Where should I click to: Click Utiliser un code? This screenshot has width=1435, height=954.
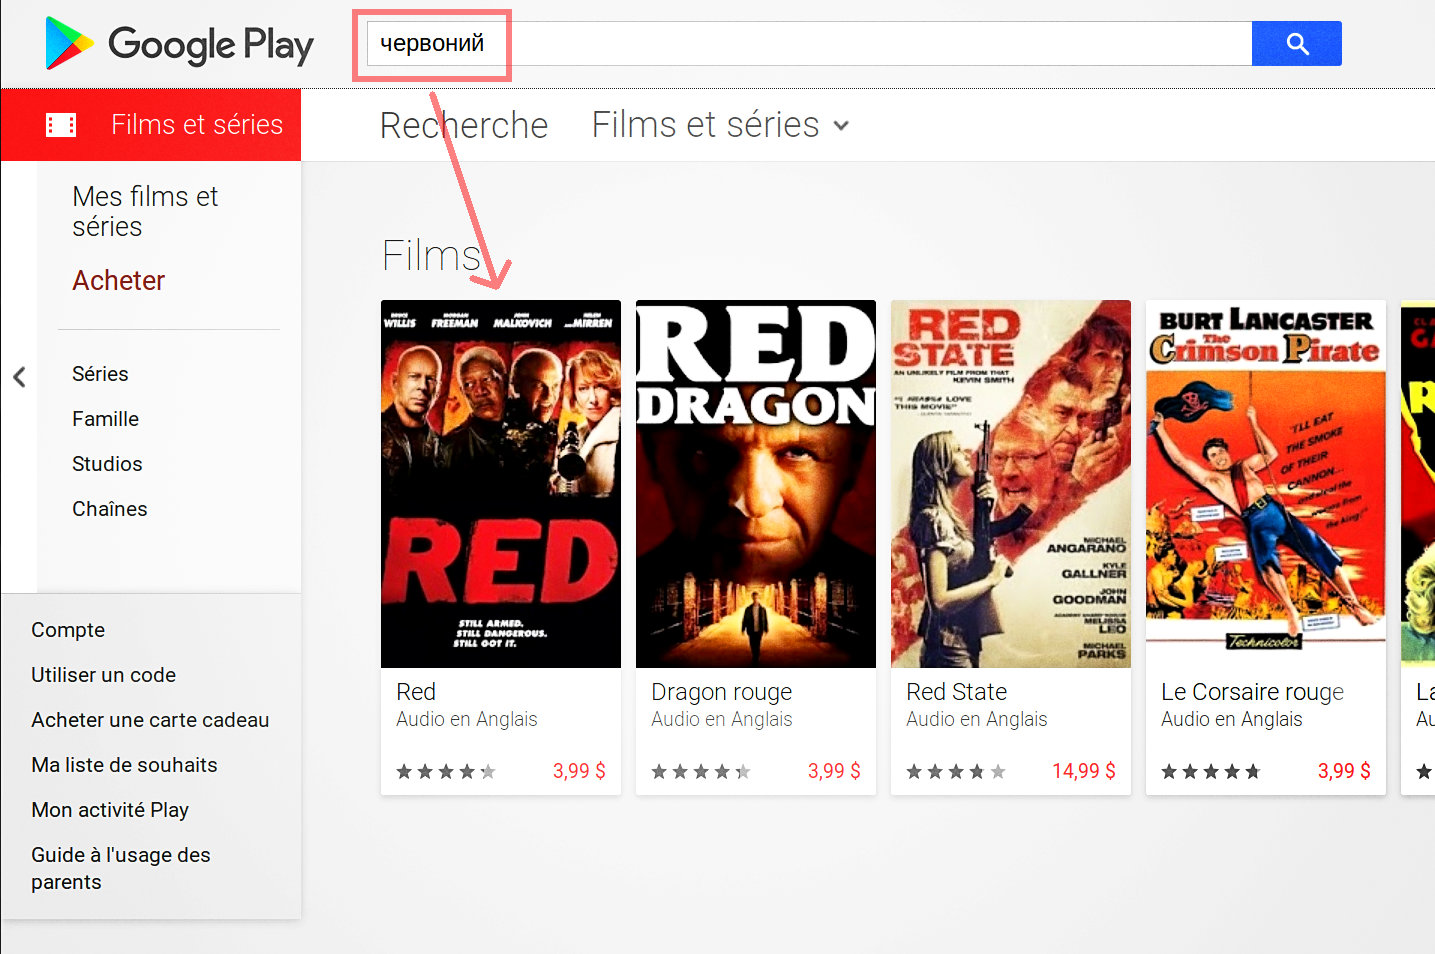(103, 675)
